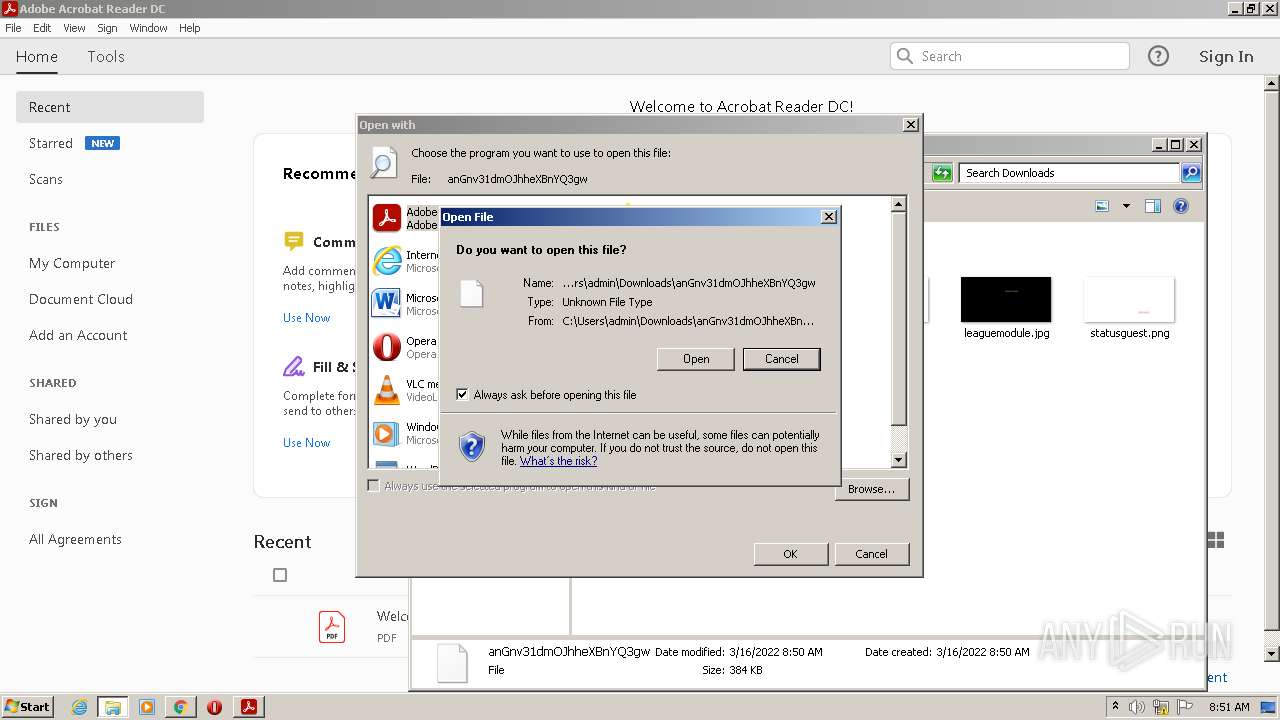
Task: Click the Comment tool icon
Action: 293,241
